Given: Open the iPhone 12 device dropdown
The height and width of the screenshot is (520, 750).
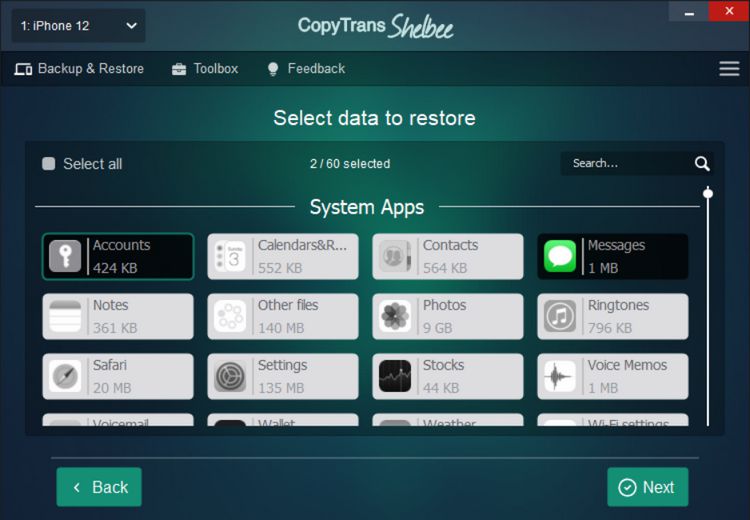Looking at the screenshot, I should (x=78, y=26).
